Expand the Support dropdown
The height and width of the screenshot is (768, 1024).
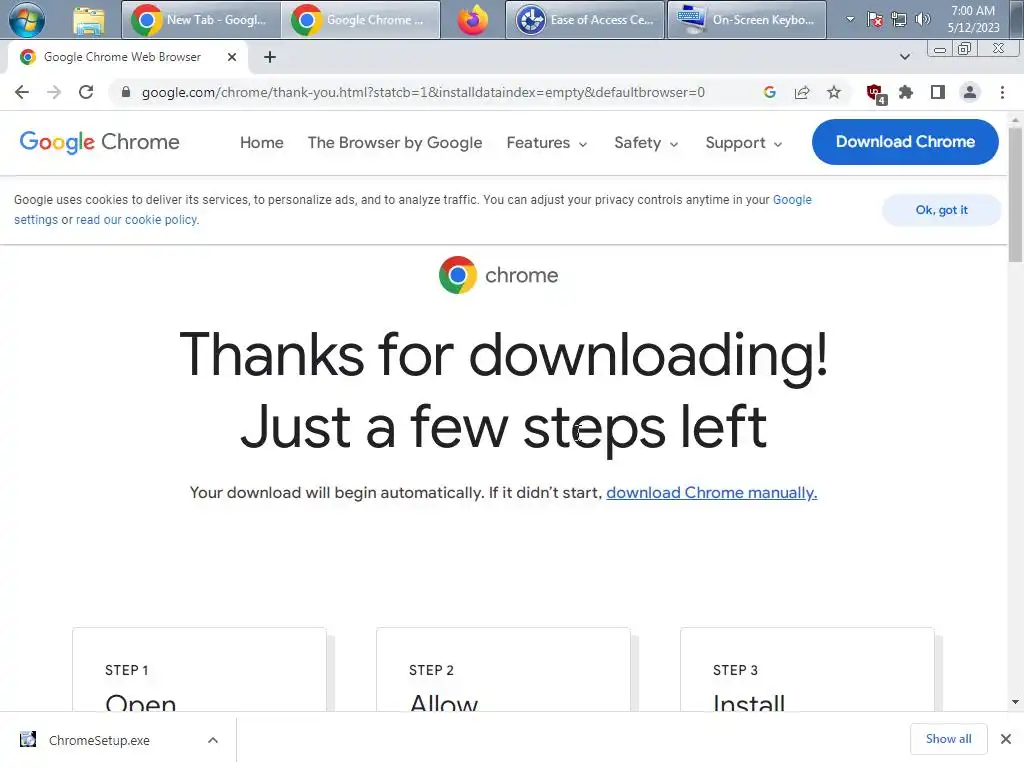pyautogui.click(x=744, y=142)
